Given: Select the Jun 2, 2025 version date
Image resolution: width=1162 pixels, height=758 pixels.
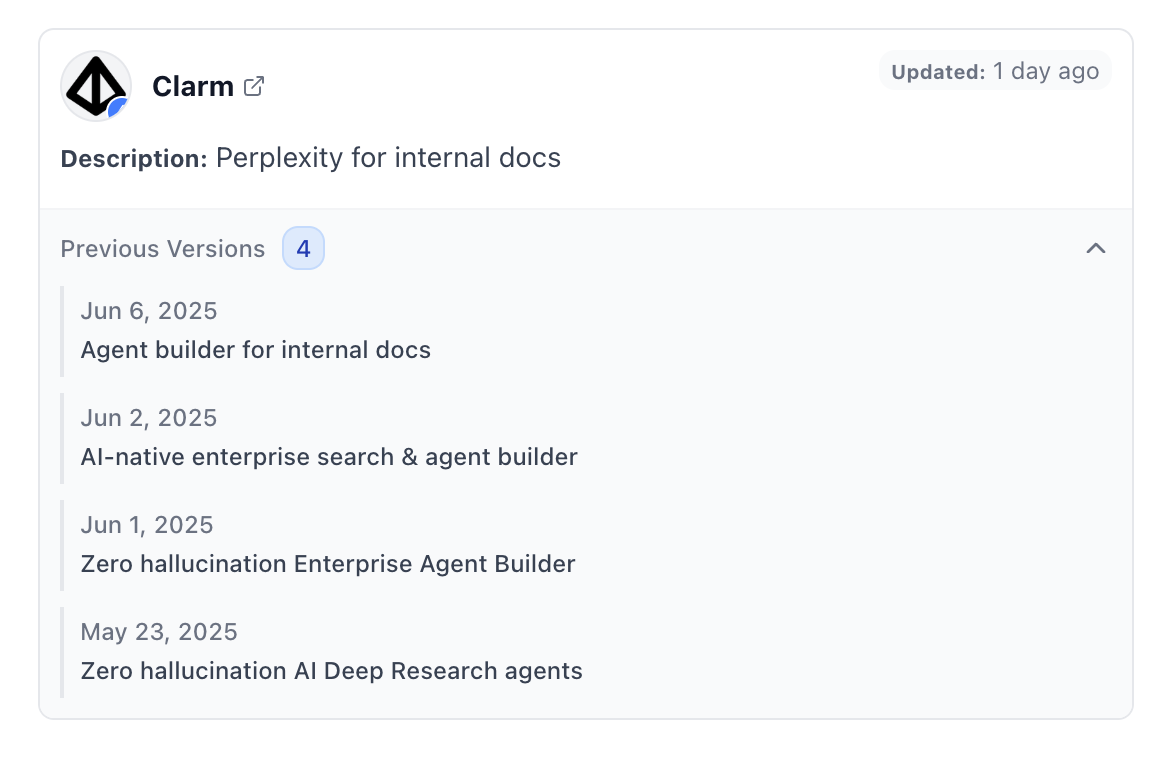Looking at the screenshot, I should 149,418.
